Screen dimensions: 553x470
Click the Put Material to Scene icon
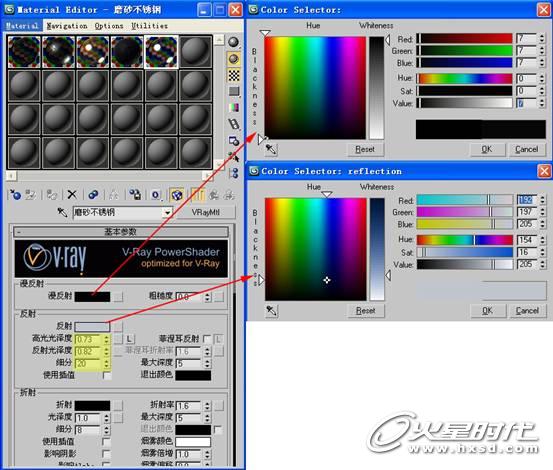click(x=31, y=195)
